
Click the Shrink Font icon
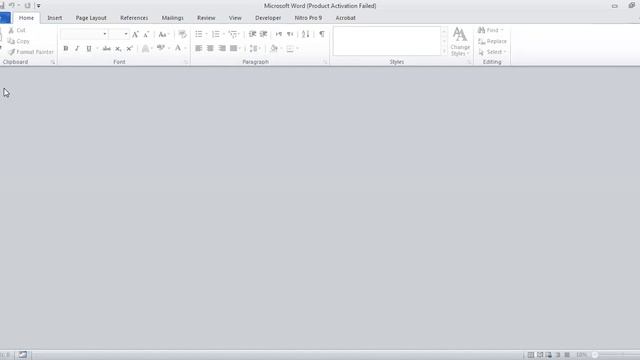tap(146, 34)
